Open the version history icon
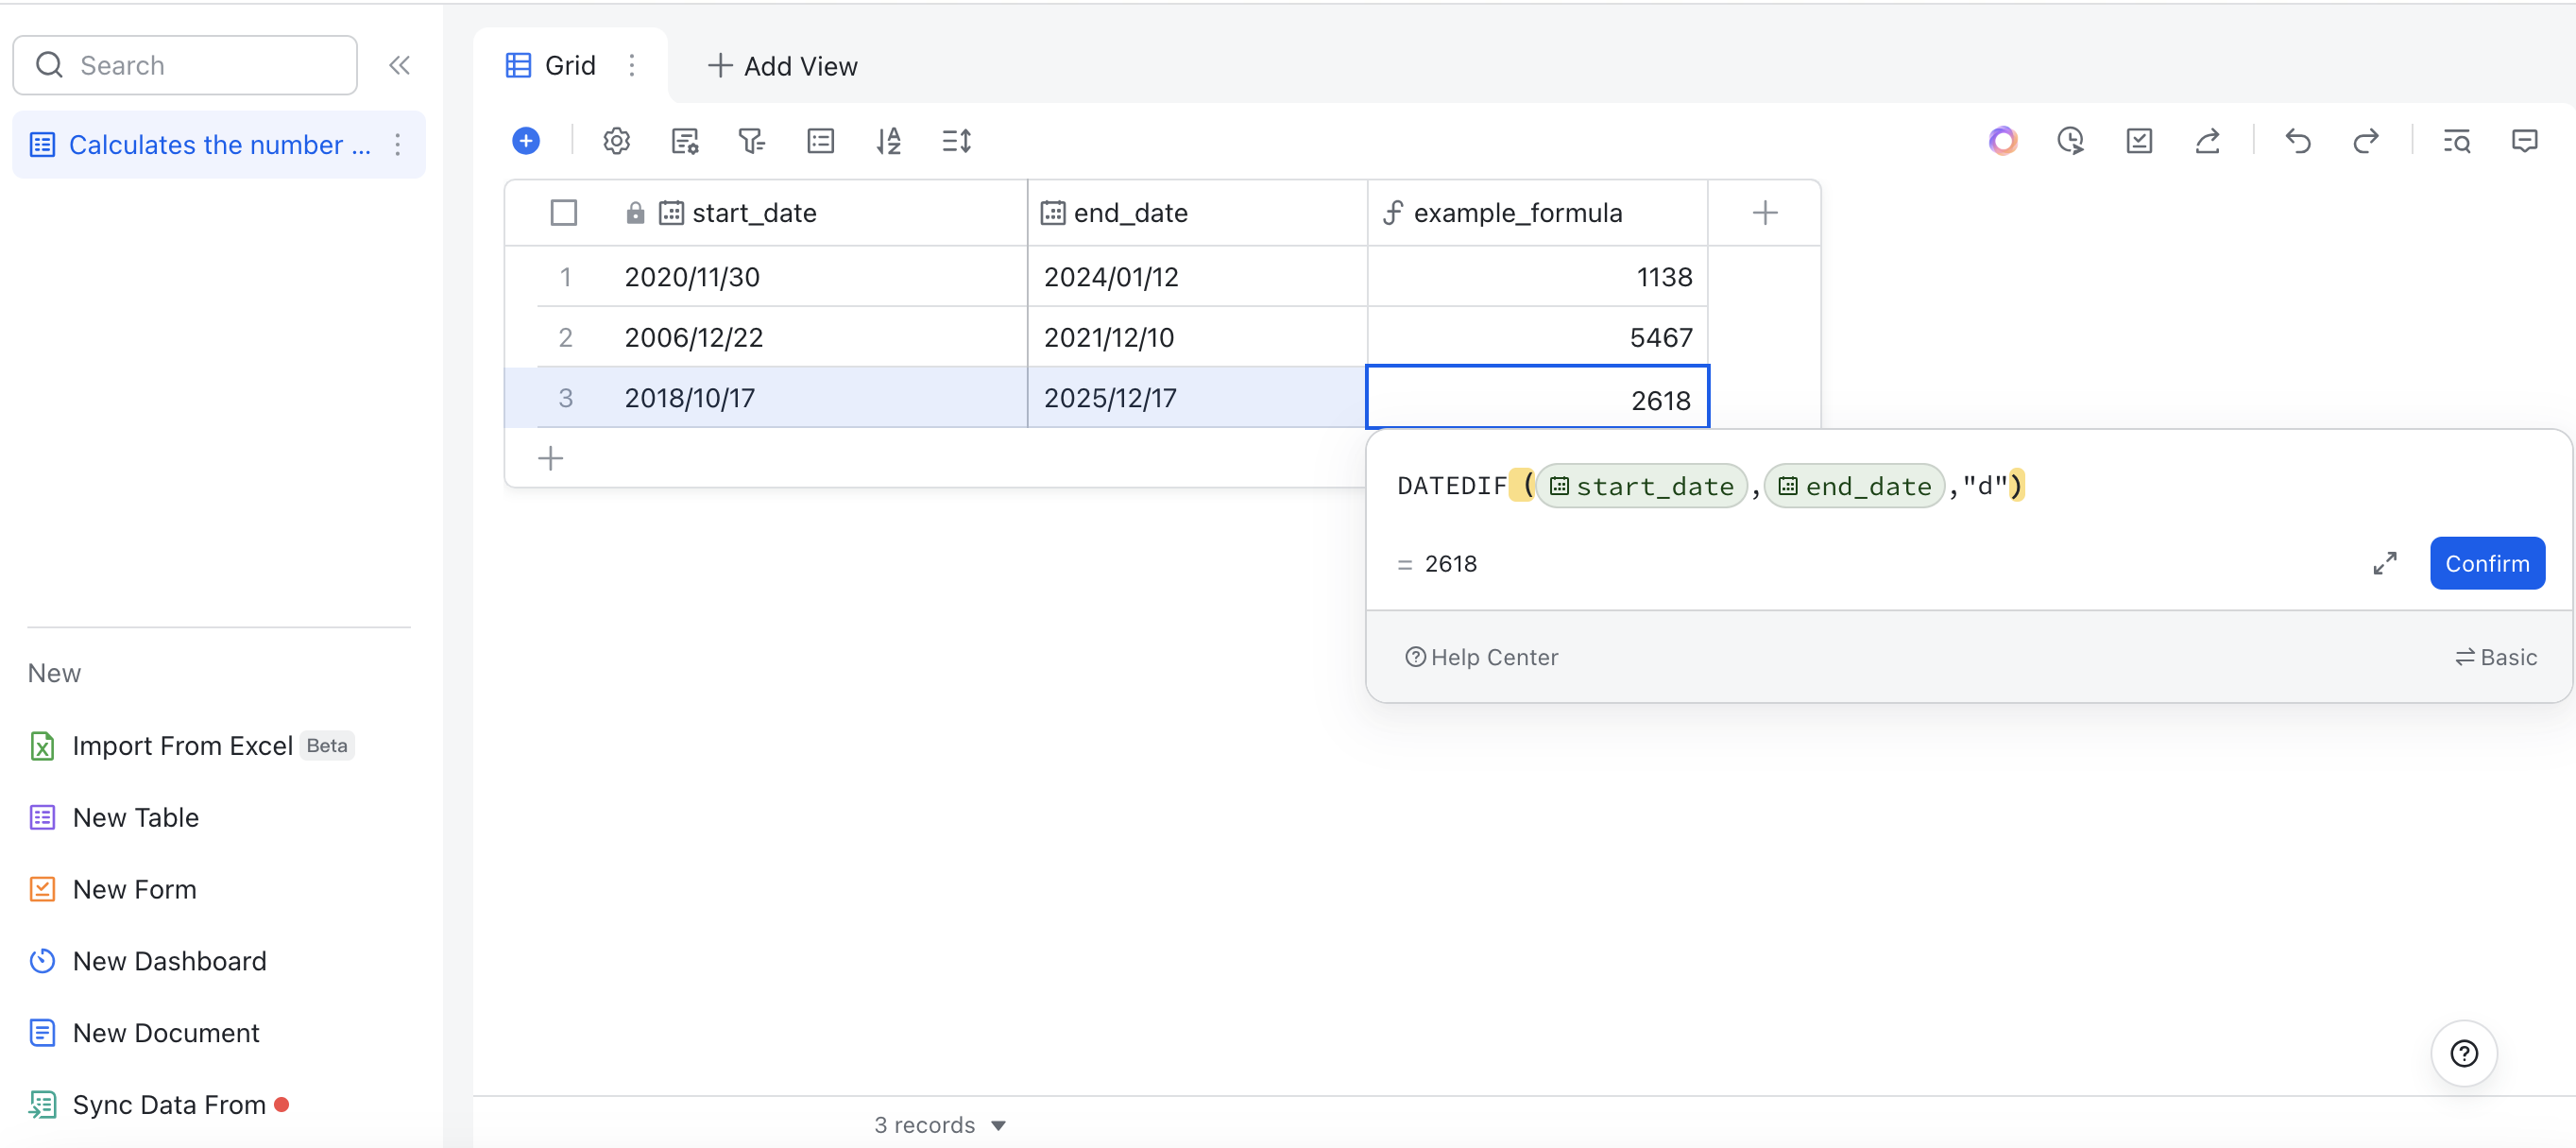Screen dimensions: 2576x1148 [2071, 141]
